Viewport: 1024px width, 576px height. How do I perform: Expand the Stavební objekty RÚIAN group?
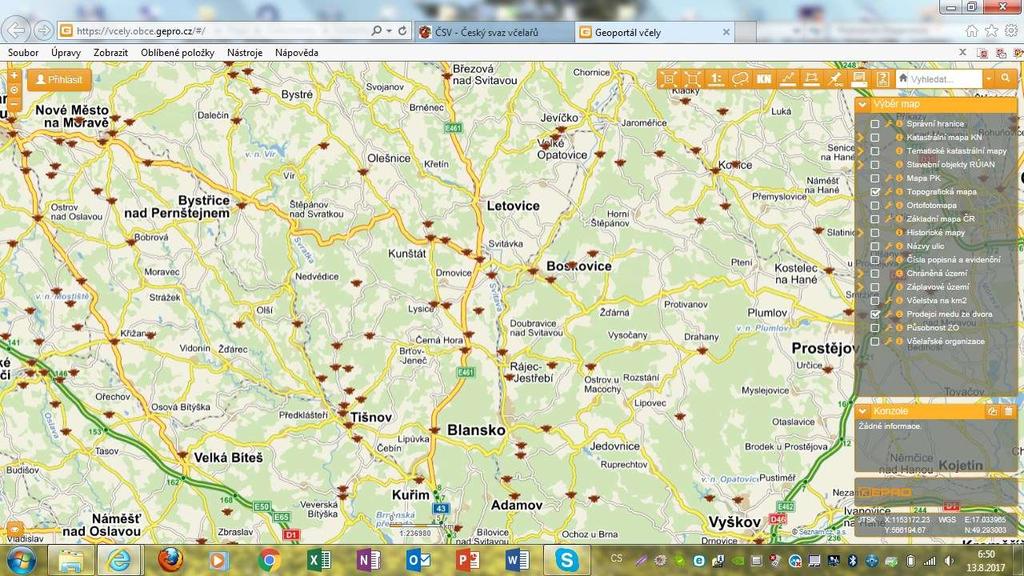click(x=860, y=165)
